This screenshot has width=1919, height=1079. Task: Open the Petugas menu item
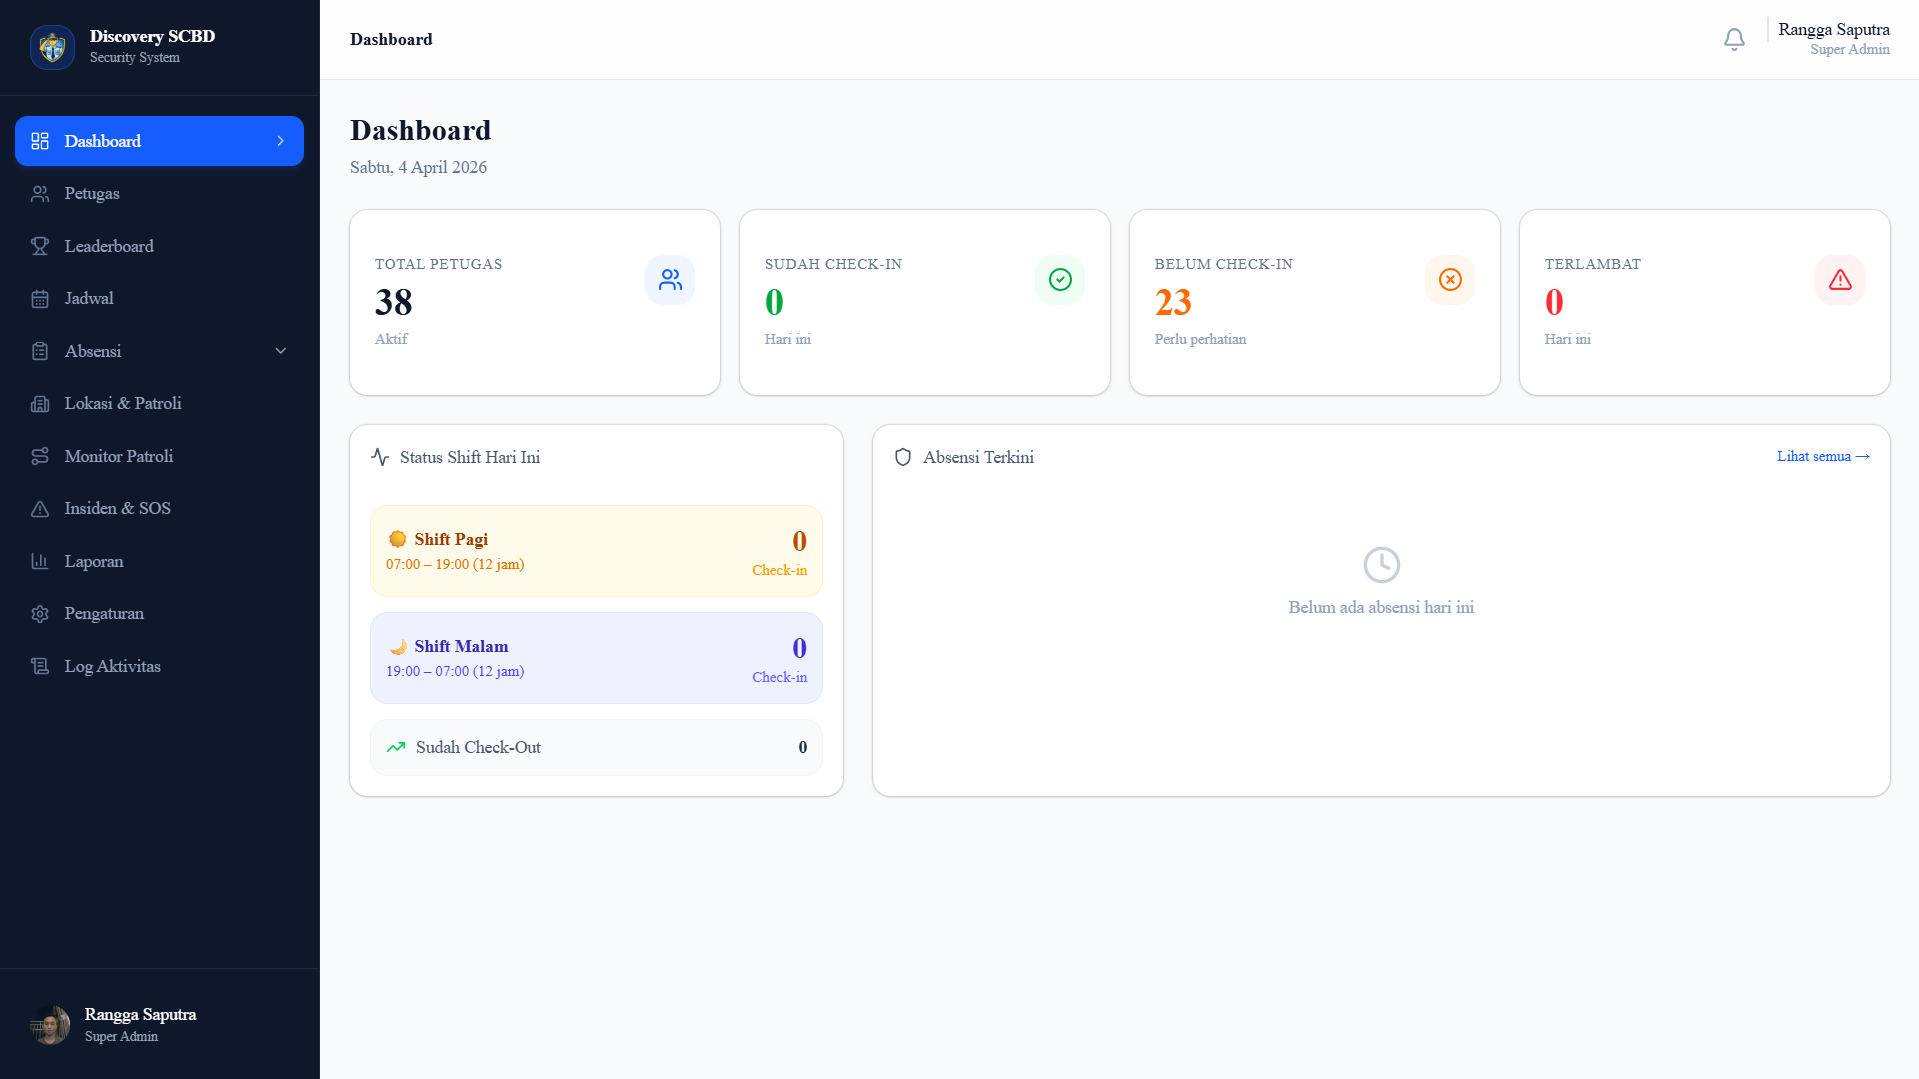(x=92, y=194)
